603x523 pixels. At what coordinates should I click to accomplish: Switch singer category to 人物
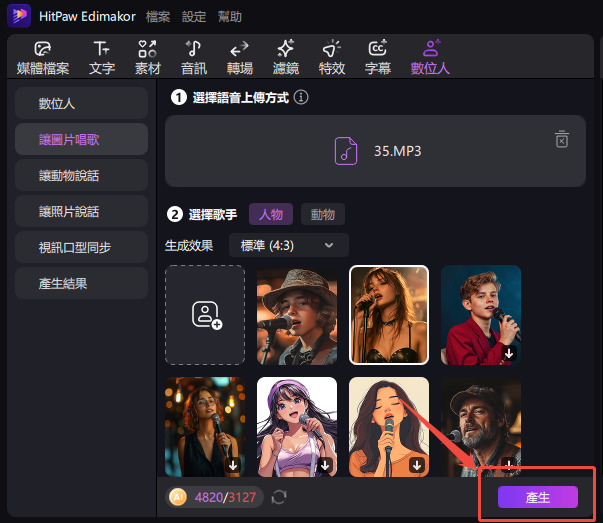point(271,214)
